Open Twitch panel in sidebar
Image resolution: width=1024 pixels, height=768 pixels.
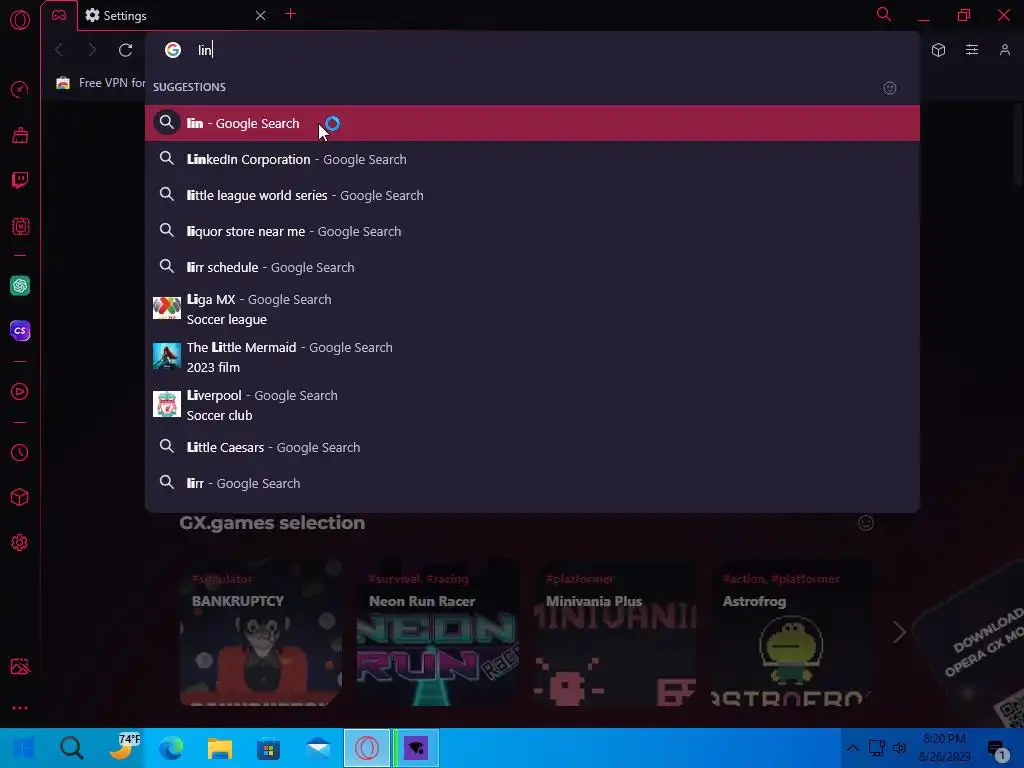[20, 181]
